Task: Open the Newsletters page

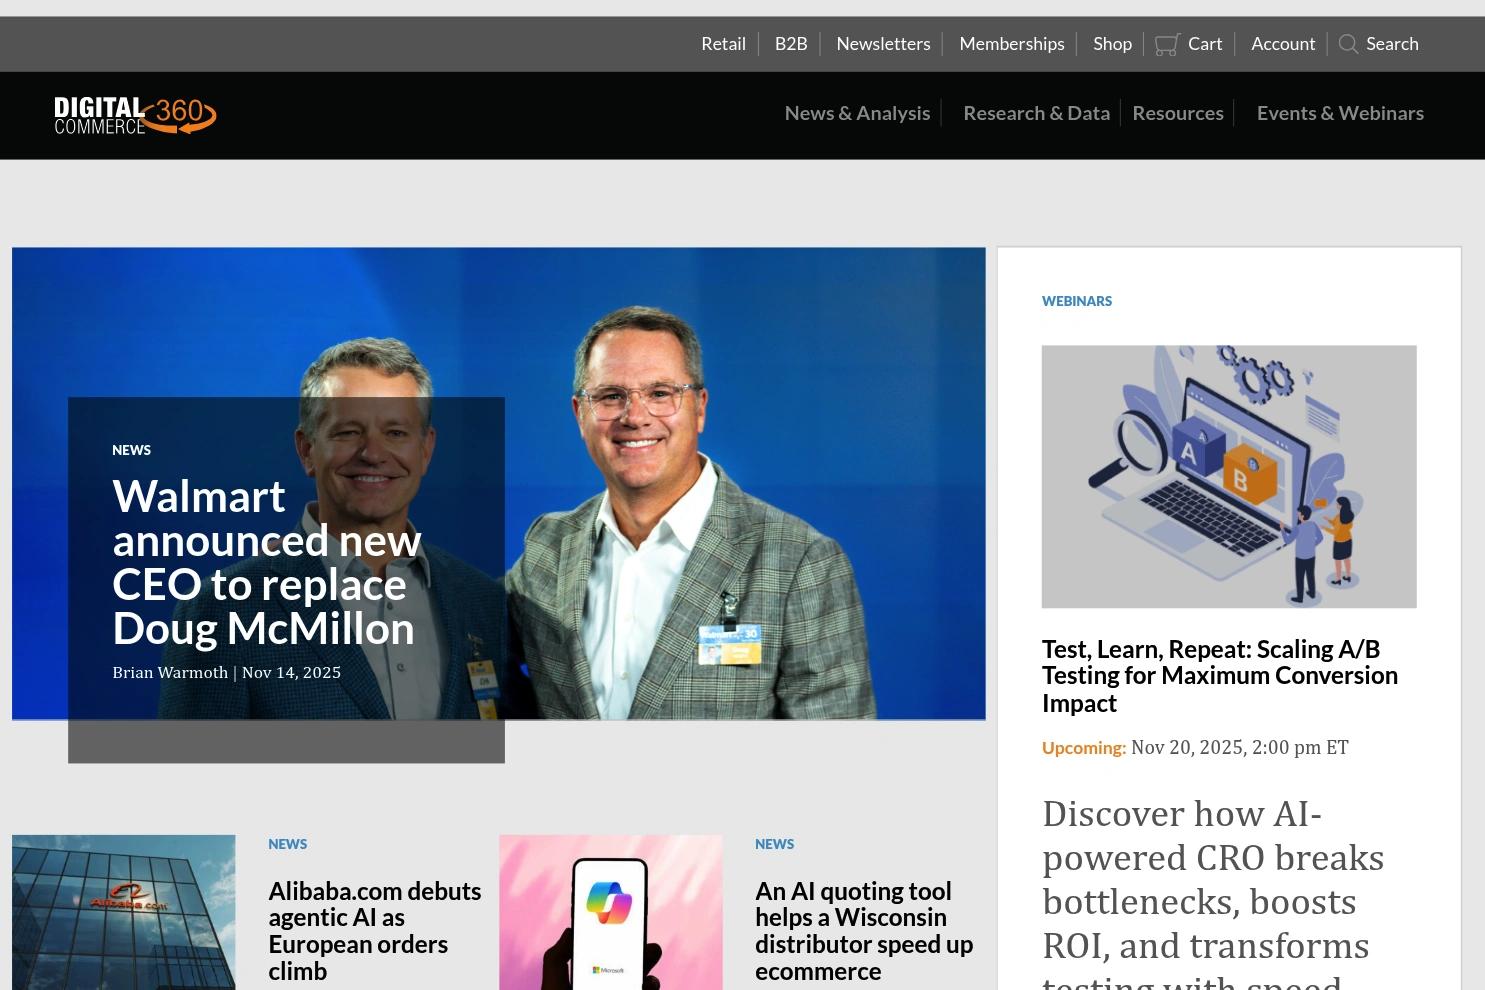Action: pyautogui.click(x=882, y=43)
